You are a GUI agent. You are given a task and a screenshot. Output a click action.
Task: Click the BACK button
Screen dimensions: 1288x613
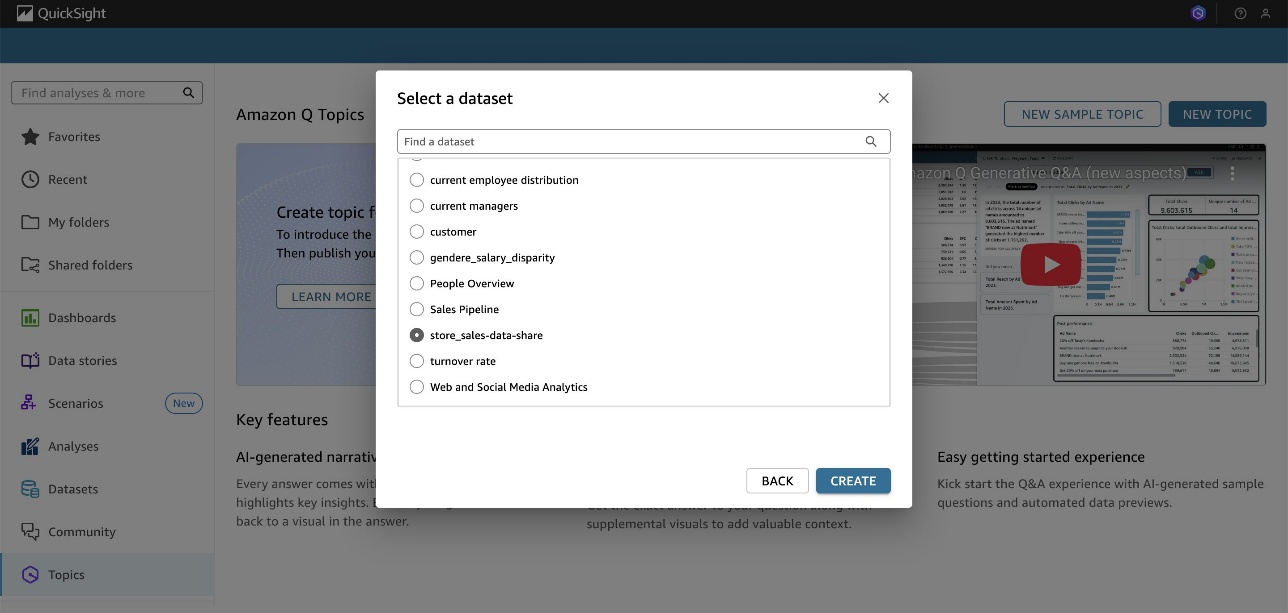pos(777,481)
